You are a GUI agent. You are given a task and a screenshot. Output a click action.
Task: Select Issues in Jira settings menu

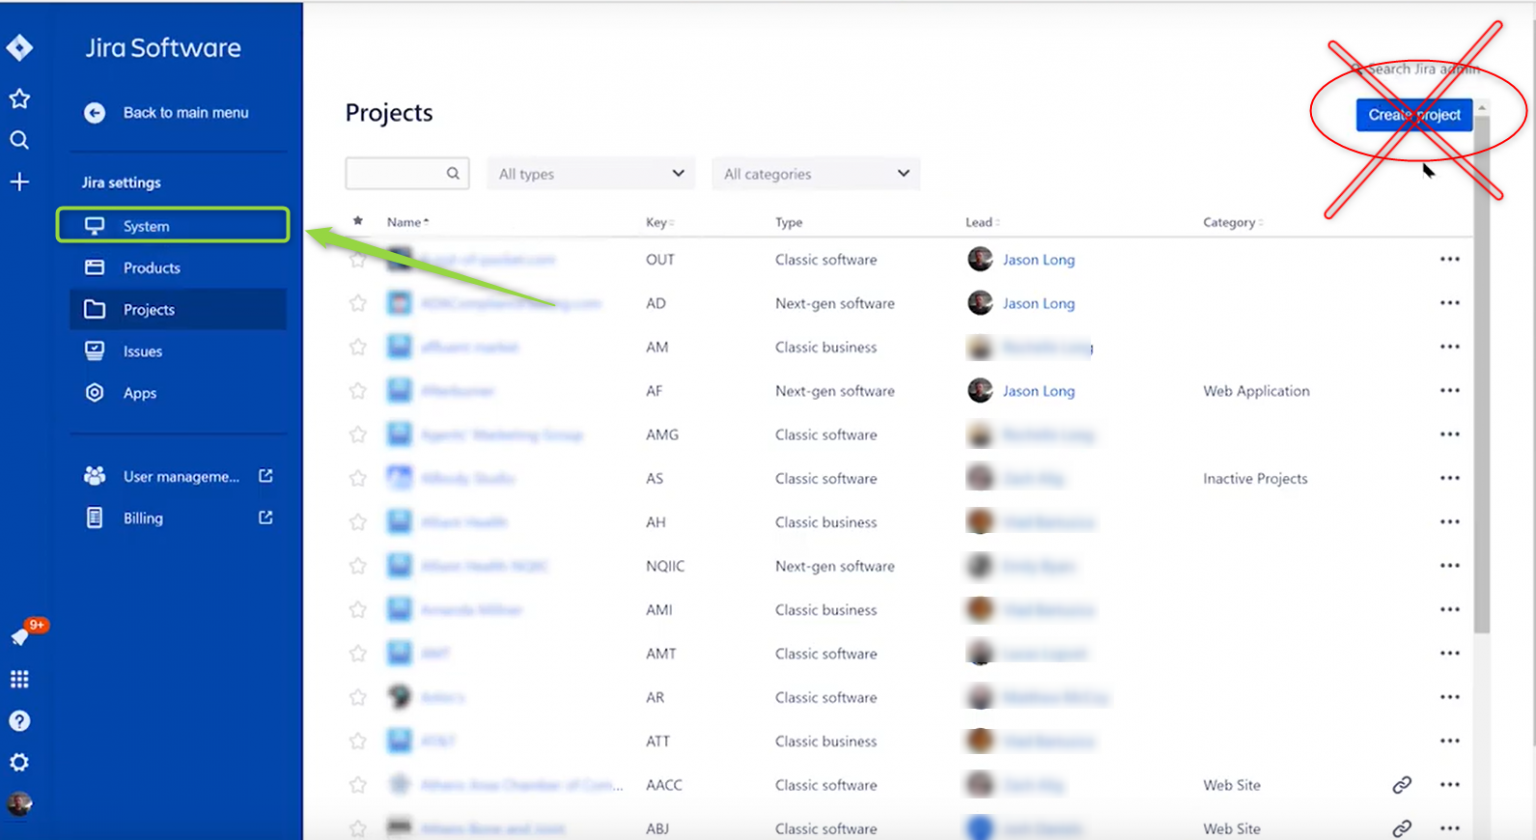pyautogui.click(x=143, y=350)
